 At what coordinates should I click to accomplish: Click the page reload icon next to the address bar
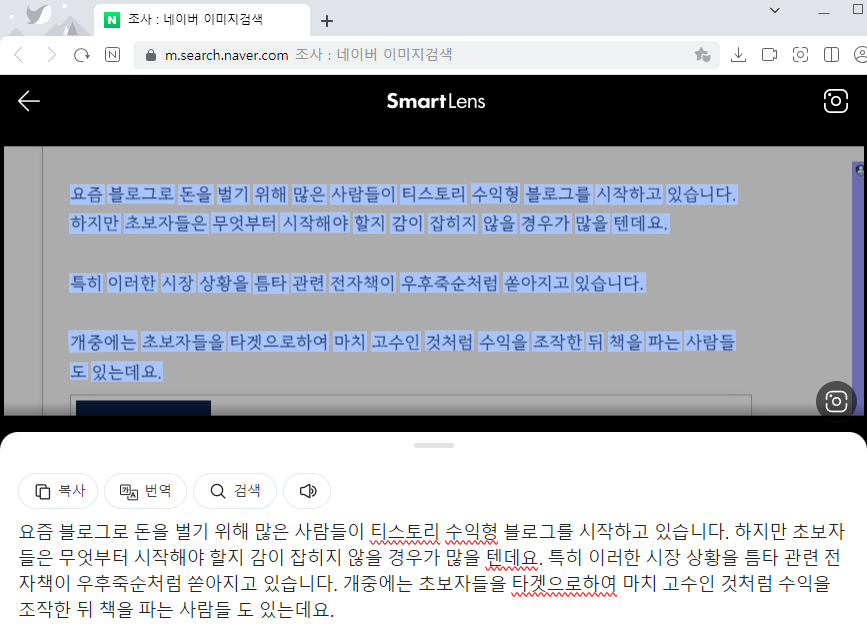[80, 55]
